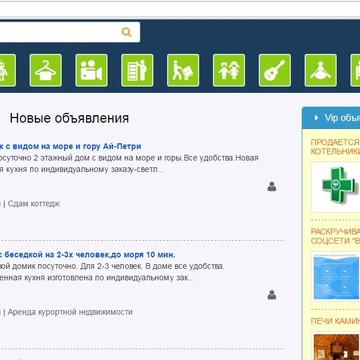Open the wooden interior fireplace thumbnail
This screenshot has height=360, width=360.
tap(336, 346)
